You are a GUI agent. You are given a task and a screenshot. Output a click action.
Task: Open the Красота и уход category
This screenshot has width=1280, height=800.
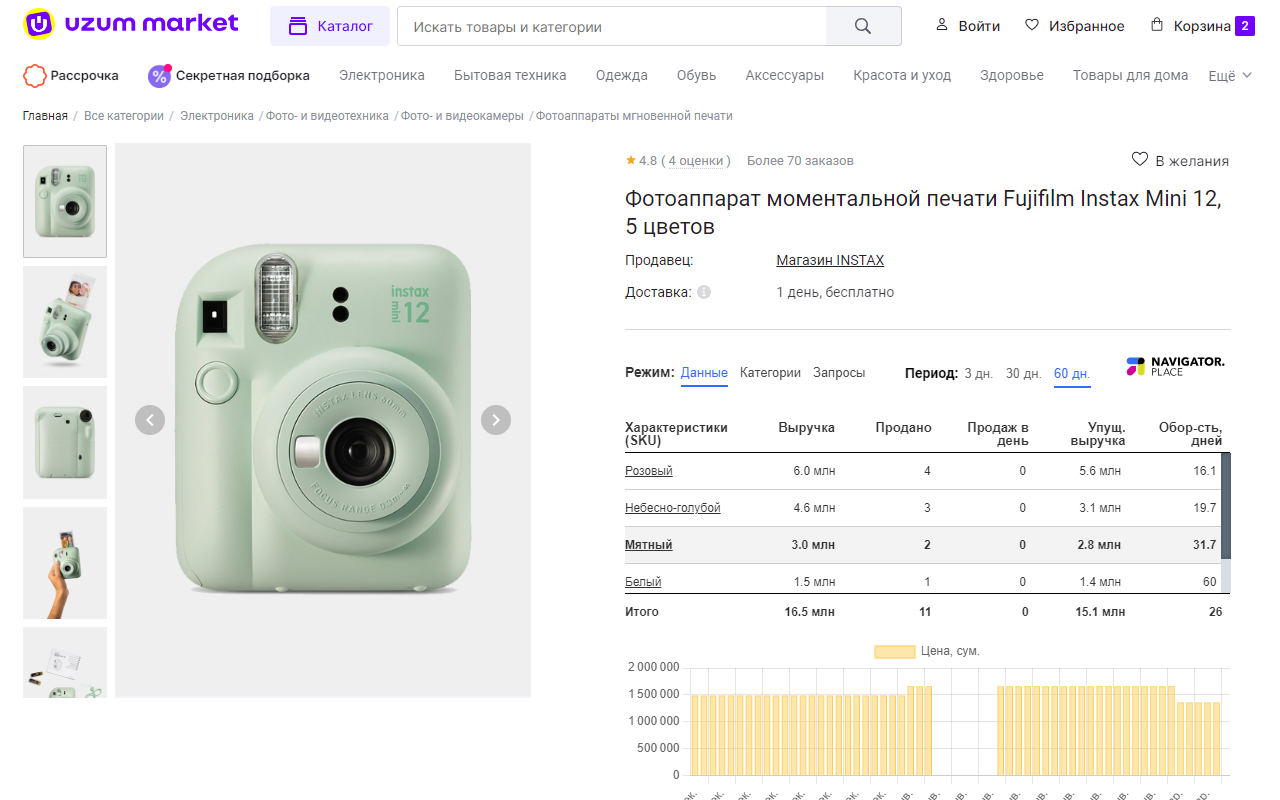point(902,75)
